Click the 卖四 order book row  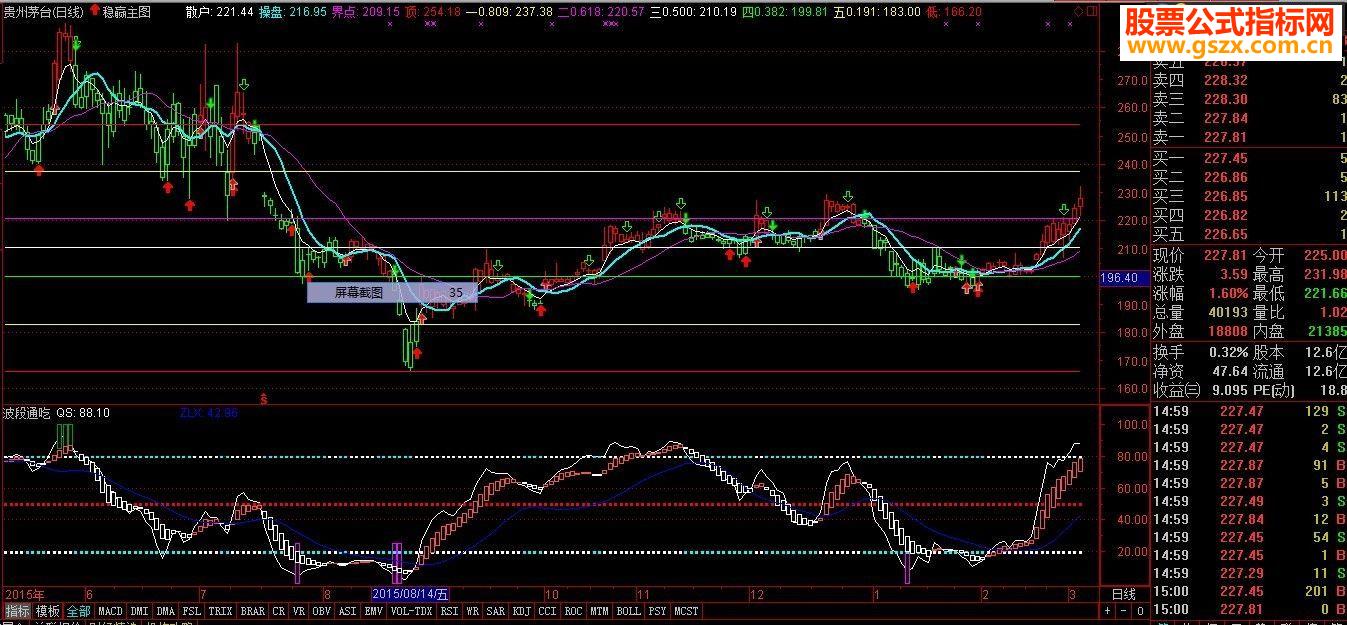1250,80
